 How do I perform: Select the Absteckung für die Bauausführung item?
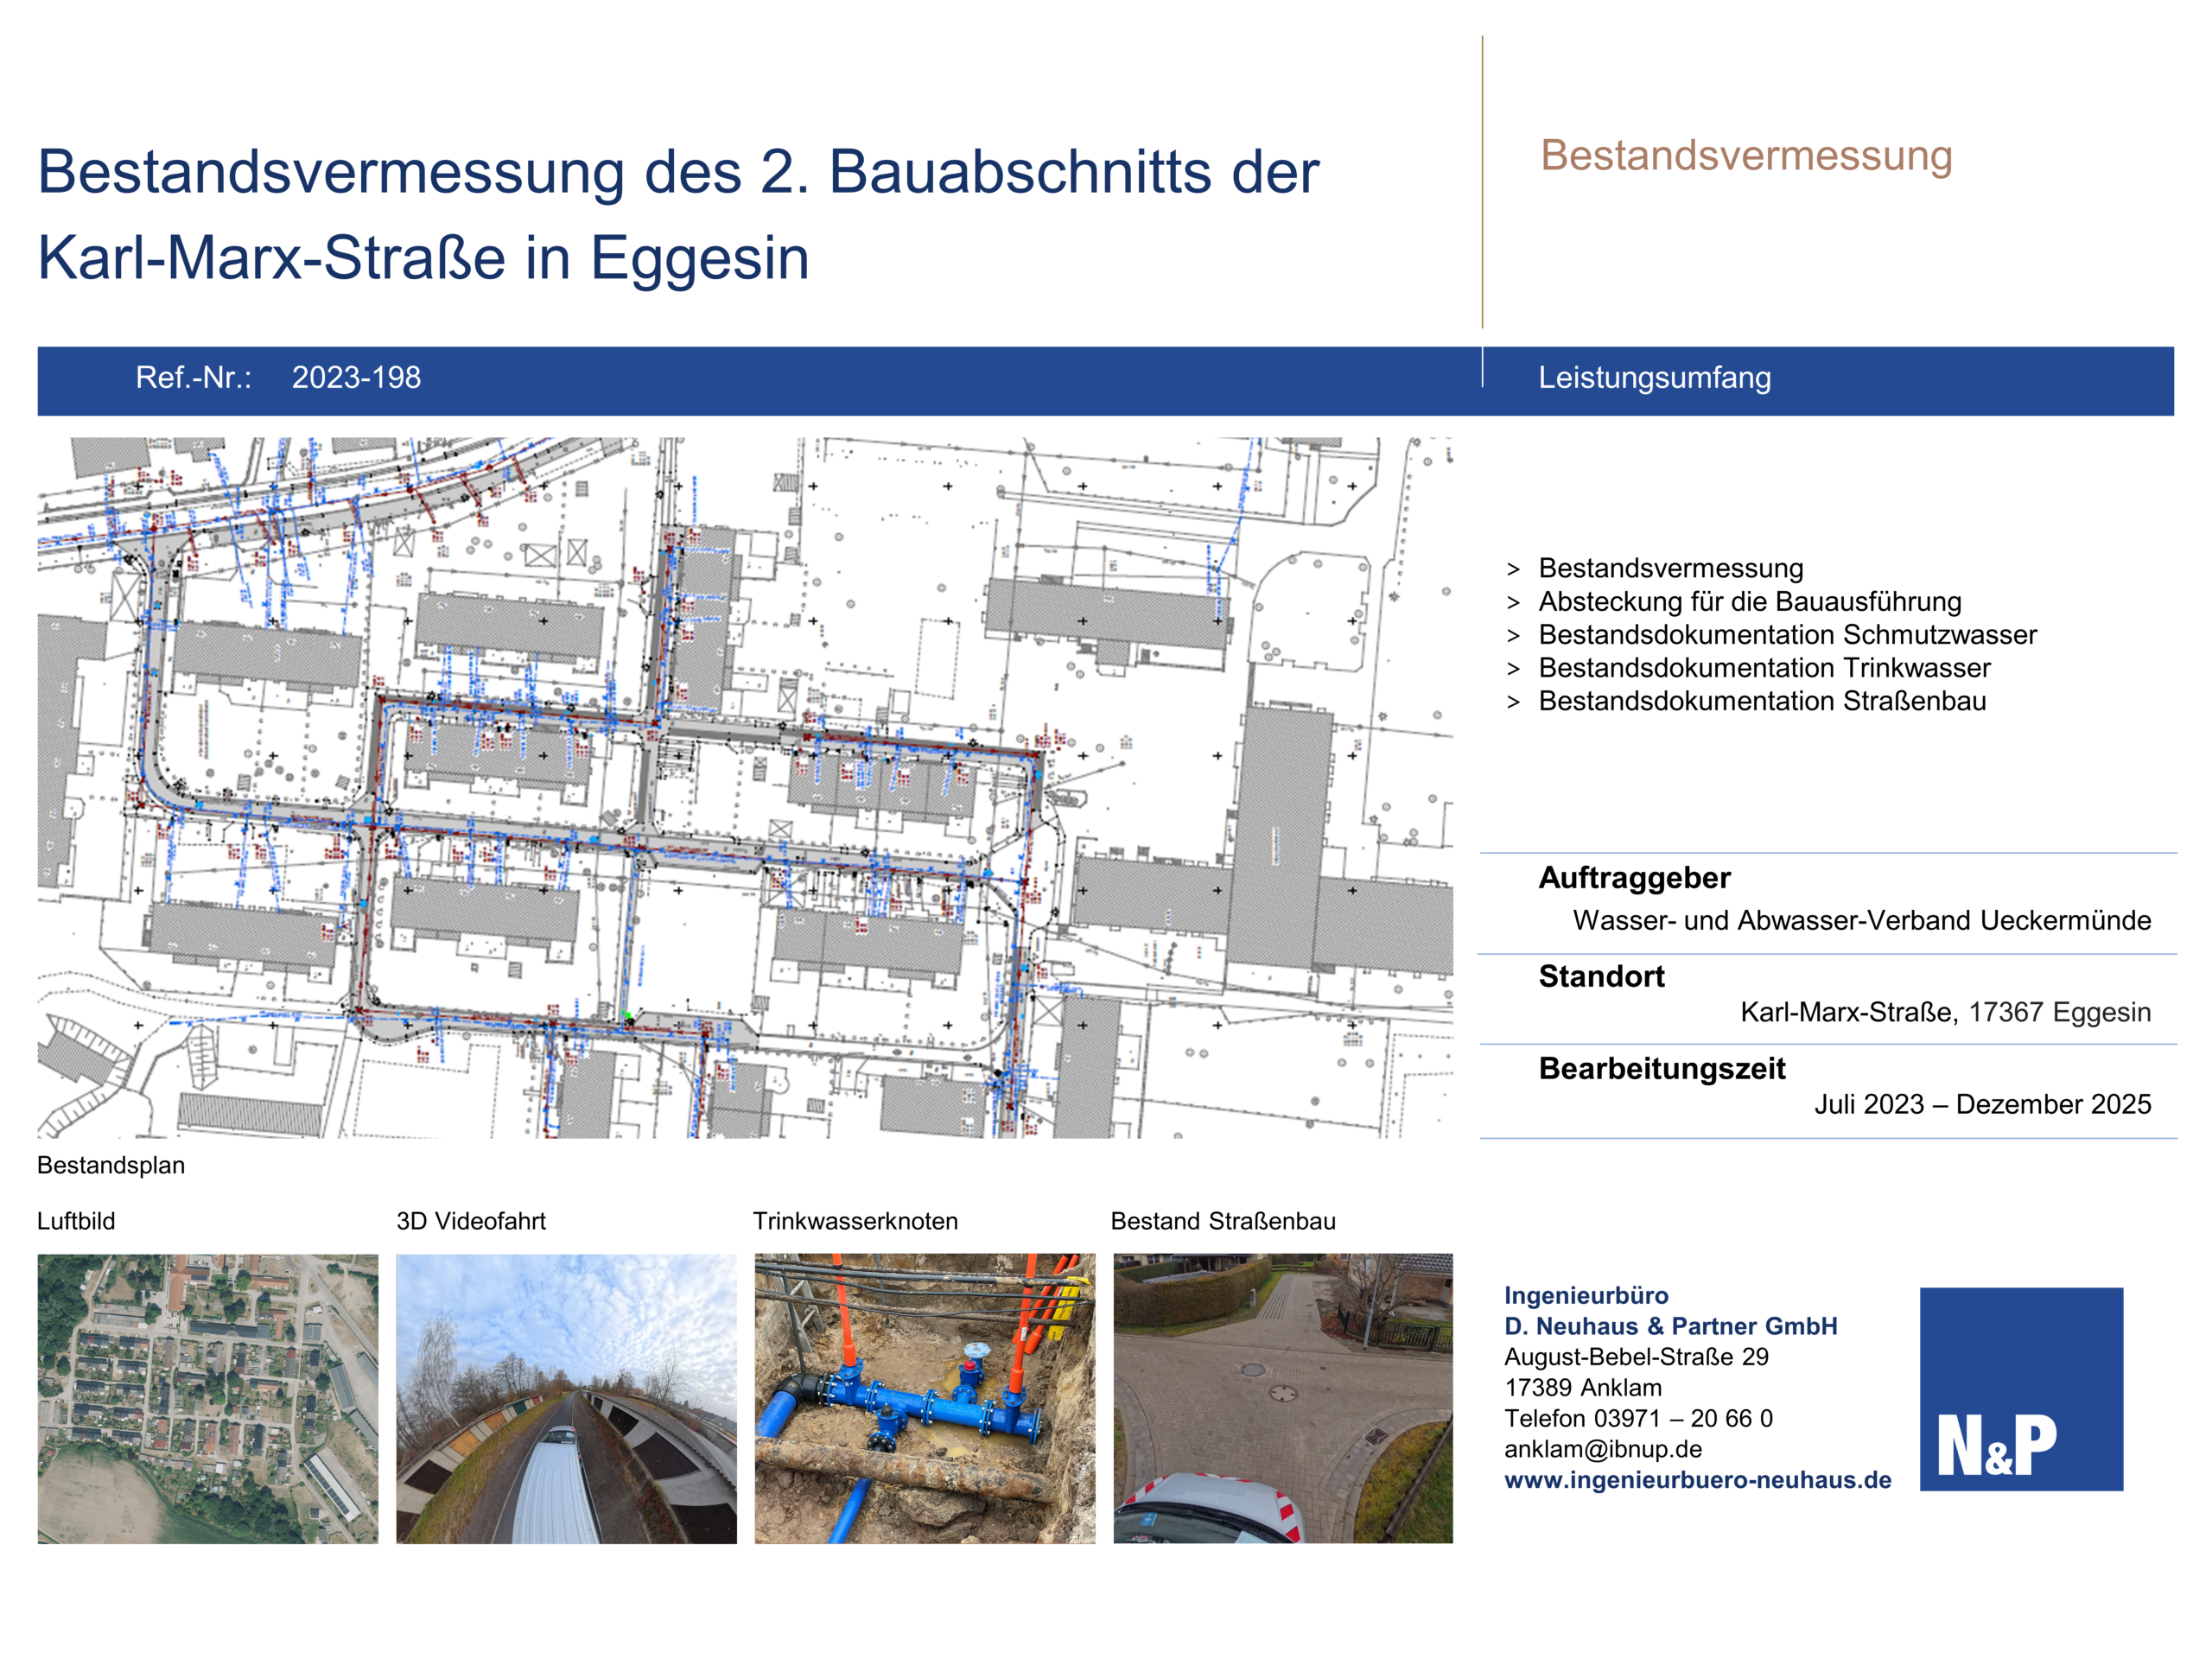click(1749, 601)
